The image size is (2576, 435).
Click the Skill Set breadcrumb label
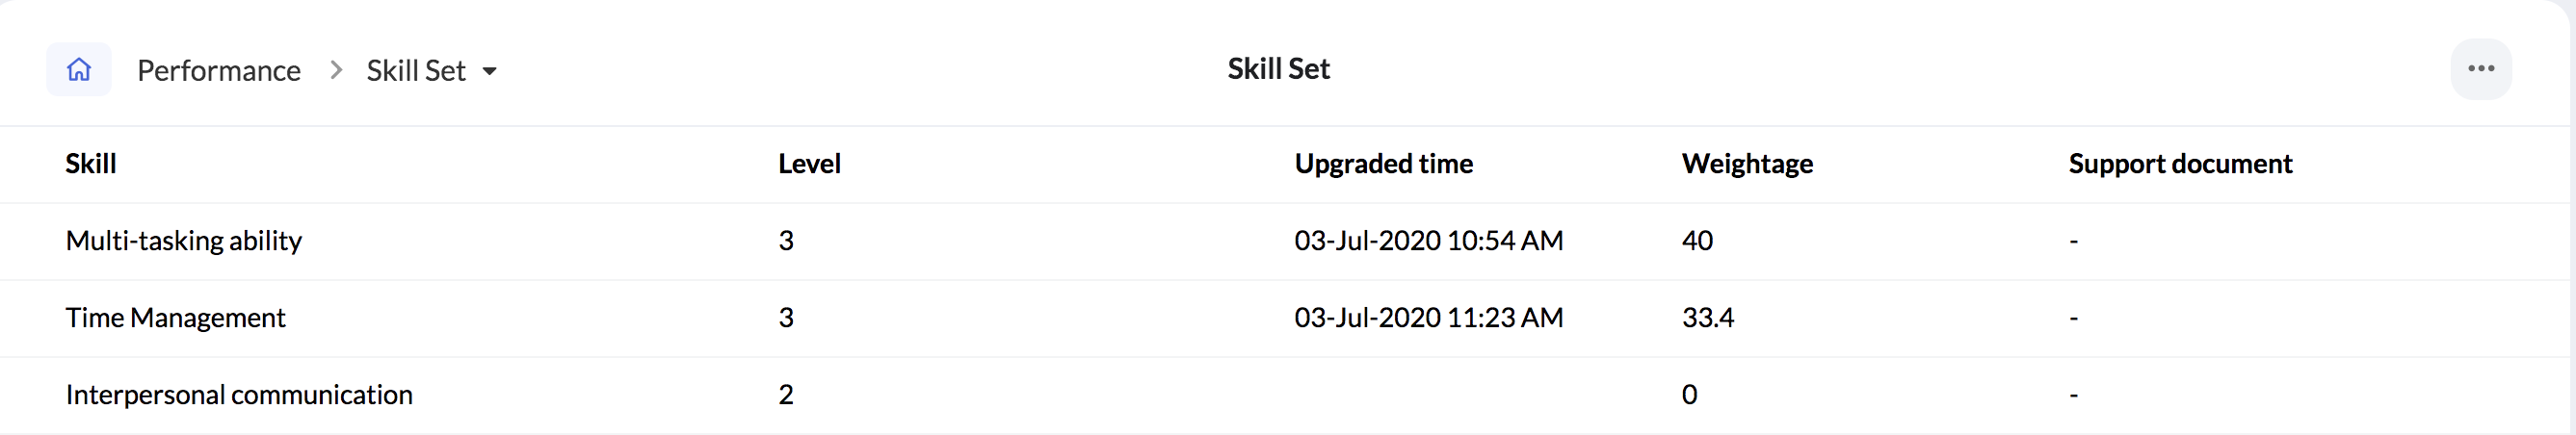pyautogui.click(x=416, y=71)
